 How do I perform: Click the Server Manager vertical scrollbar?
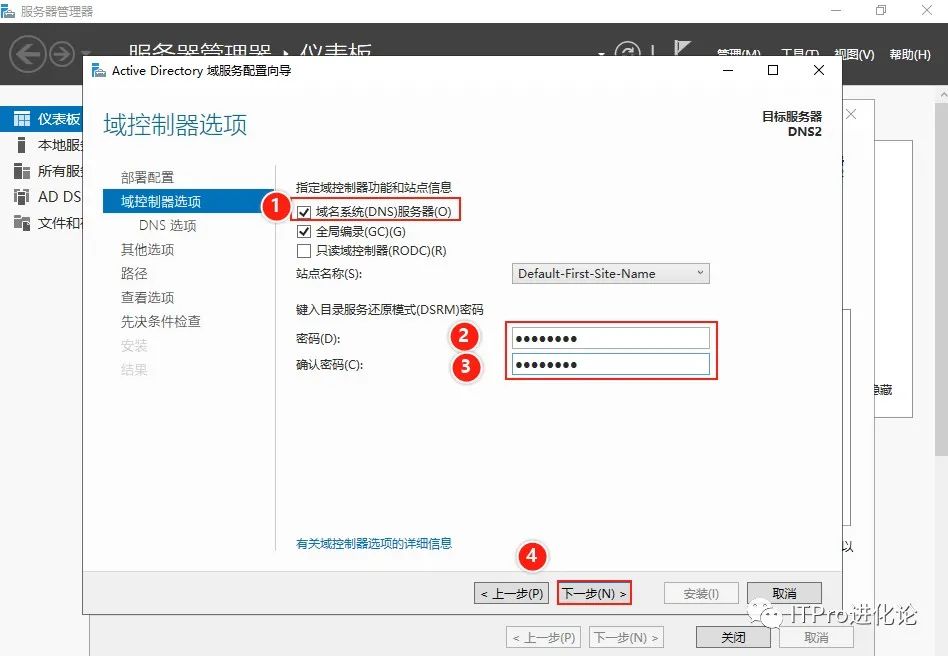(941, 278)
